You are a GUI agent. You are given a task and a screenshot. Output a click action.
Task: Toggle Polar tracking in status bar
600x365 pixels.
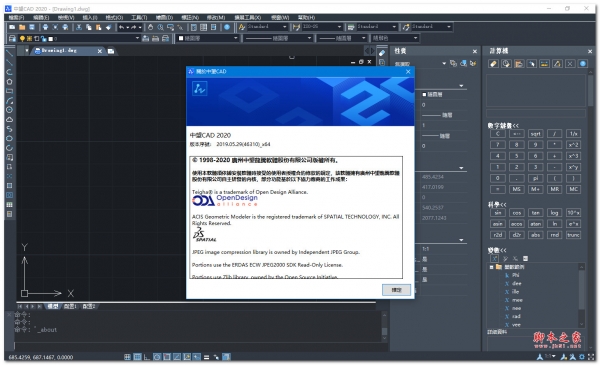157,357
